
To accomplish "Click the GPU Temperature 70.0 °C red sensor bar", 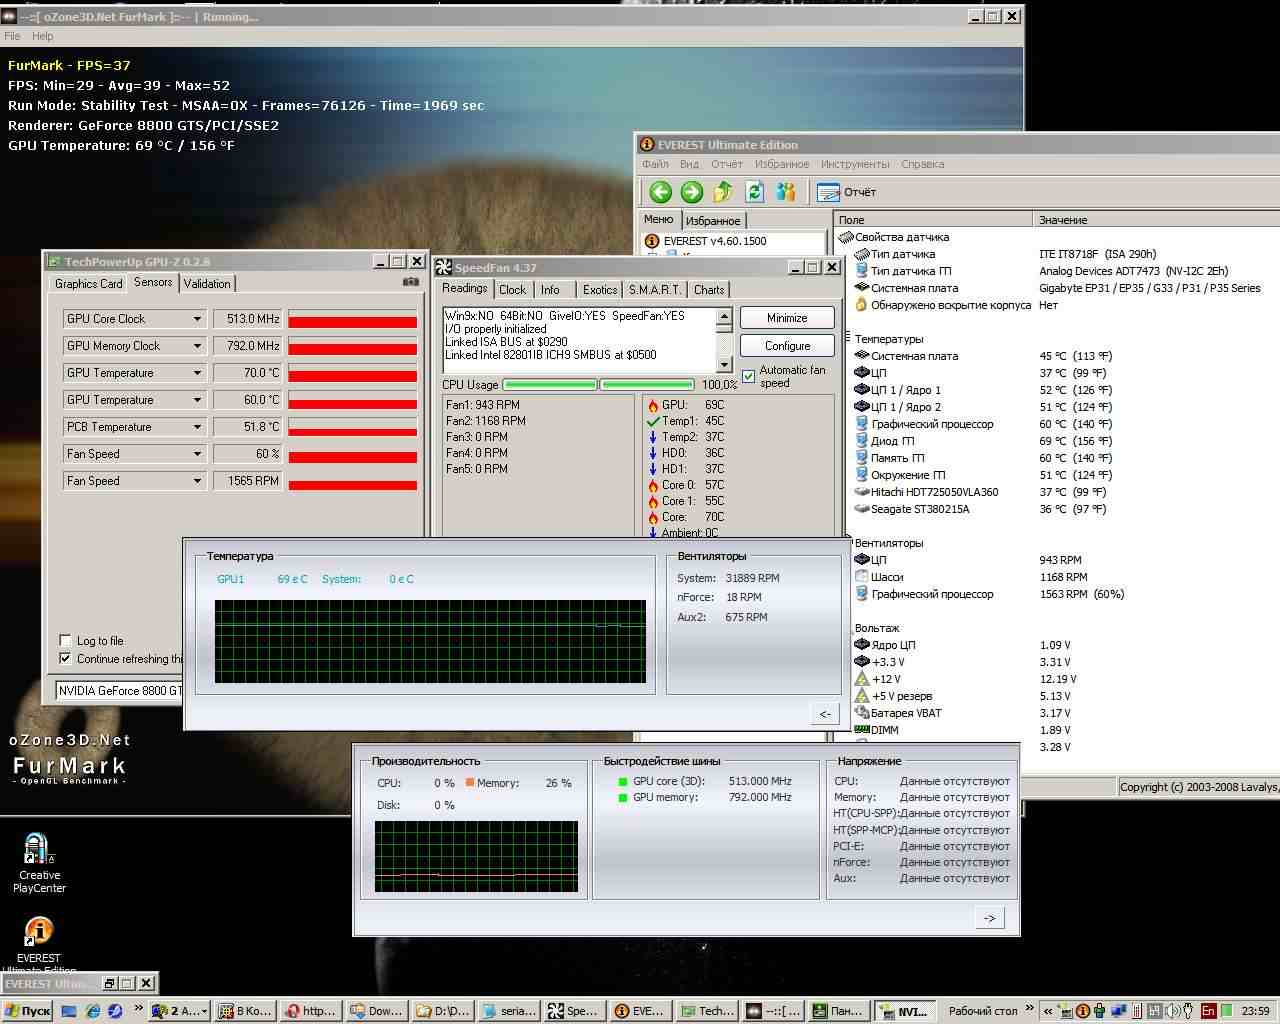I will (352, 375).
